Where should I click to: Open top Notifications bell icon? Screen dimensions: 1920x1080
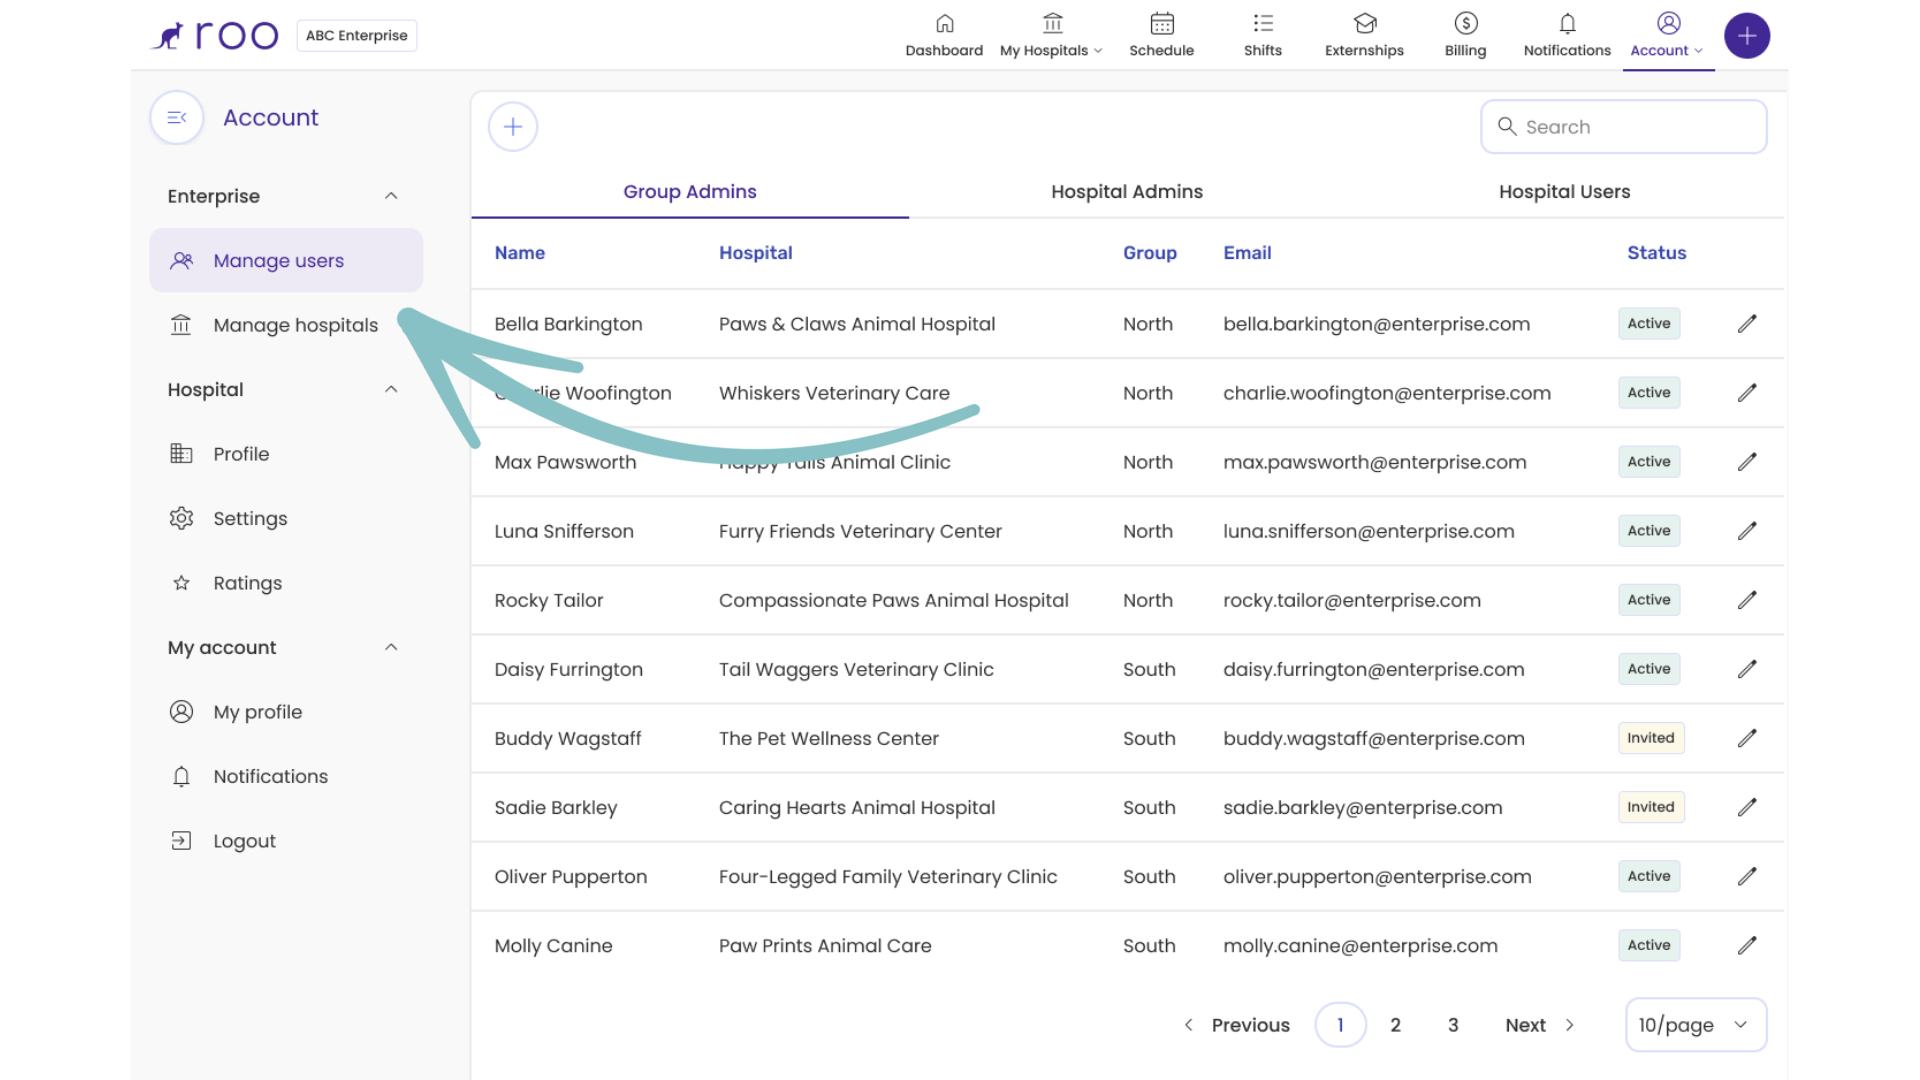(x=1567, y=23)
